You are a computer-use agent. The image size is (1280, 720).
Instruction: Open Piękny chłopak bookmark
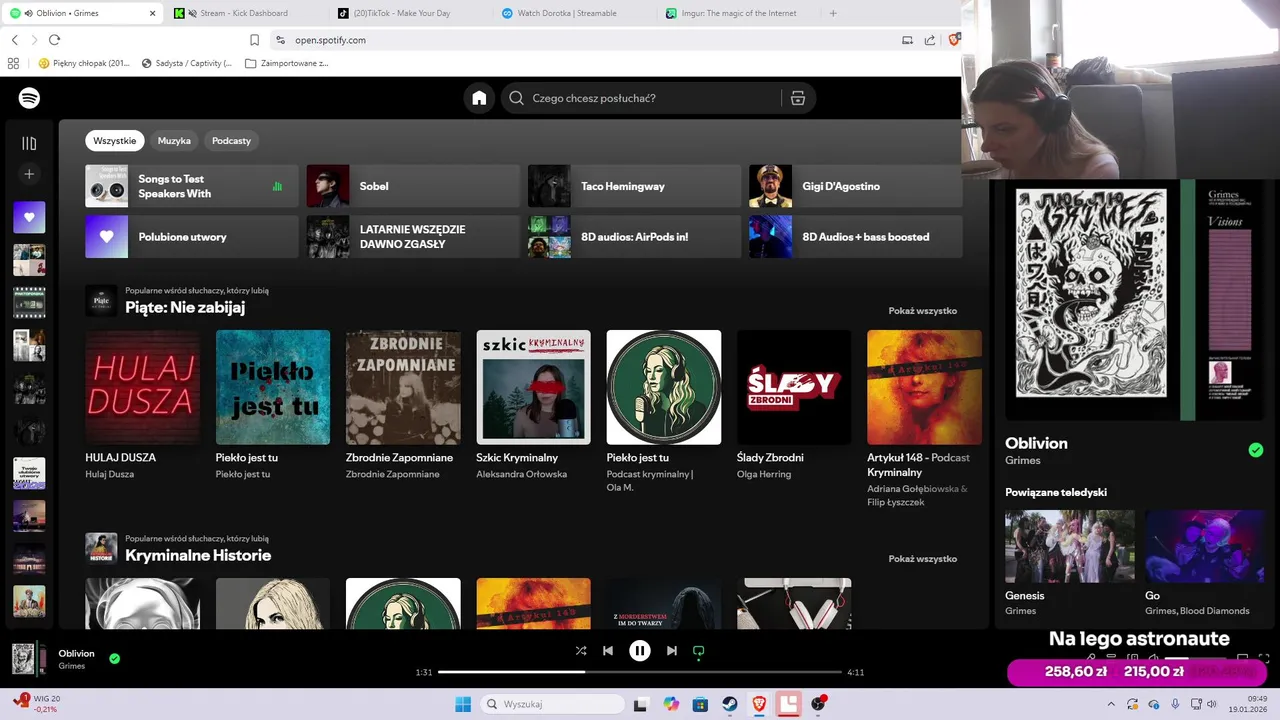pyautogui.click(x=84, y=63)
